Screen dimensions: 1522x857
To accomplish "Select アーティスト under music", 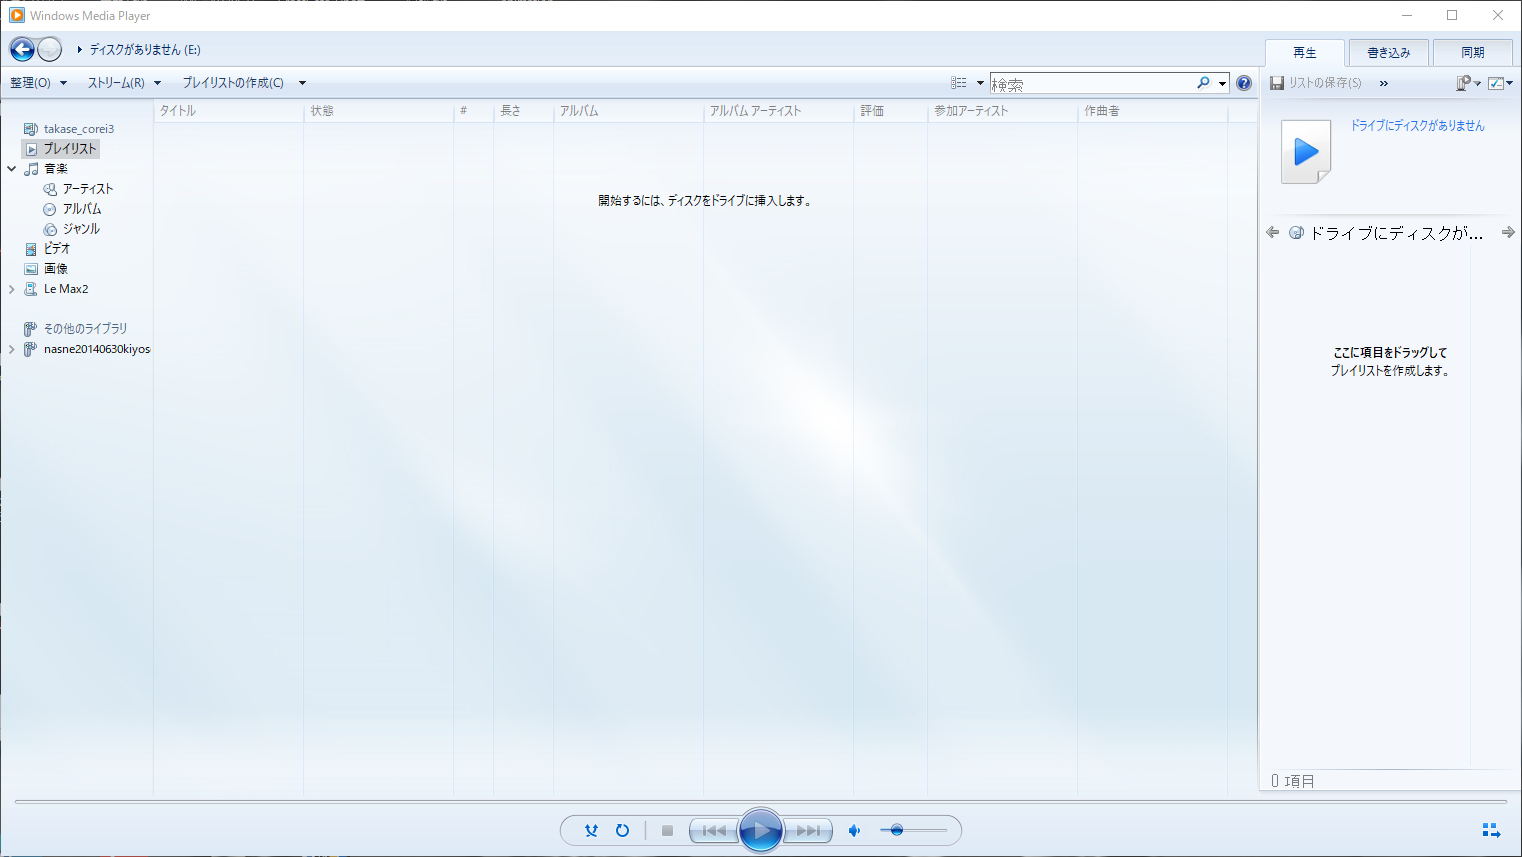I will coord(78,189).
